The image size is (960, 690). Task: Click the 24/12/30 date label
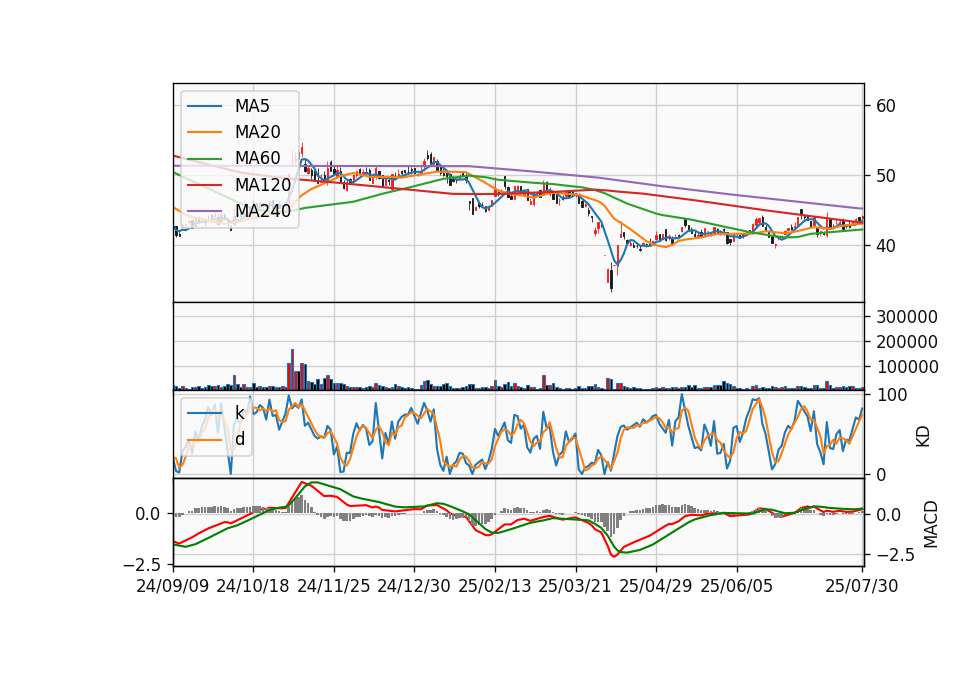pyautogui.click(x=414, y=586)
